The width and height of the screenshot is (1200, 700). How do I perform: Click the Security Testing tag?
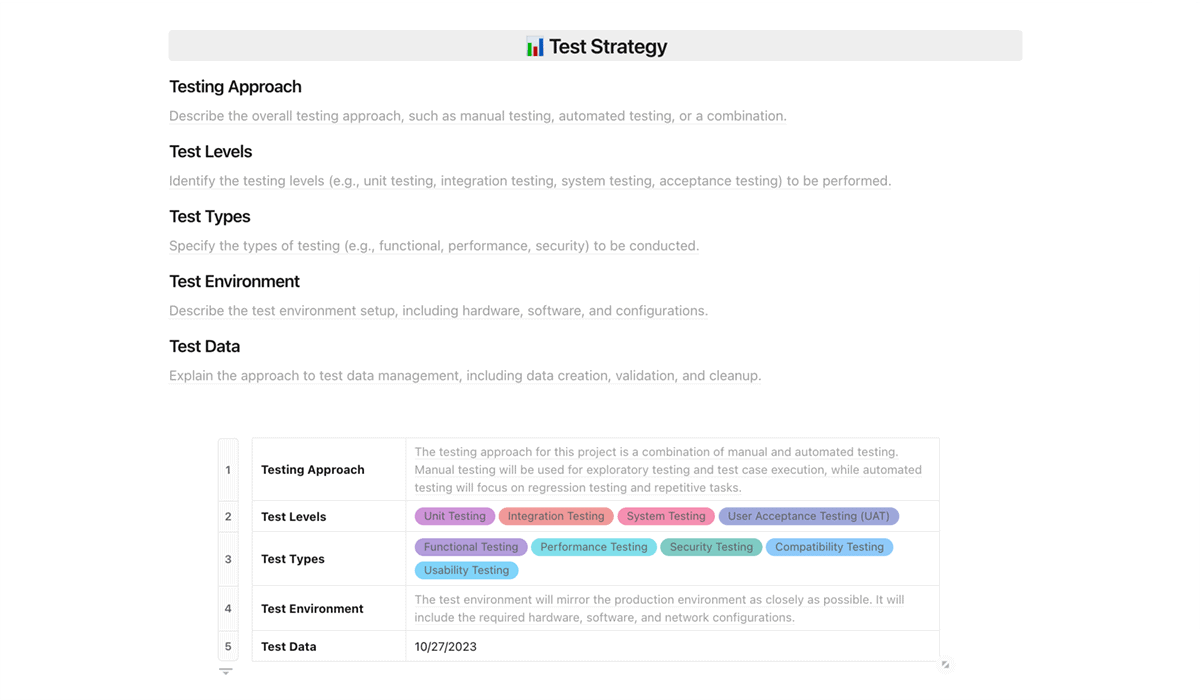(711, 547)
